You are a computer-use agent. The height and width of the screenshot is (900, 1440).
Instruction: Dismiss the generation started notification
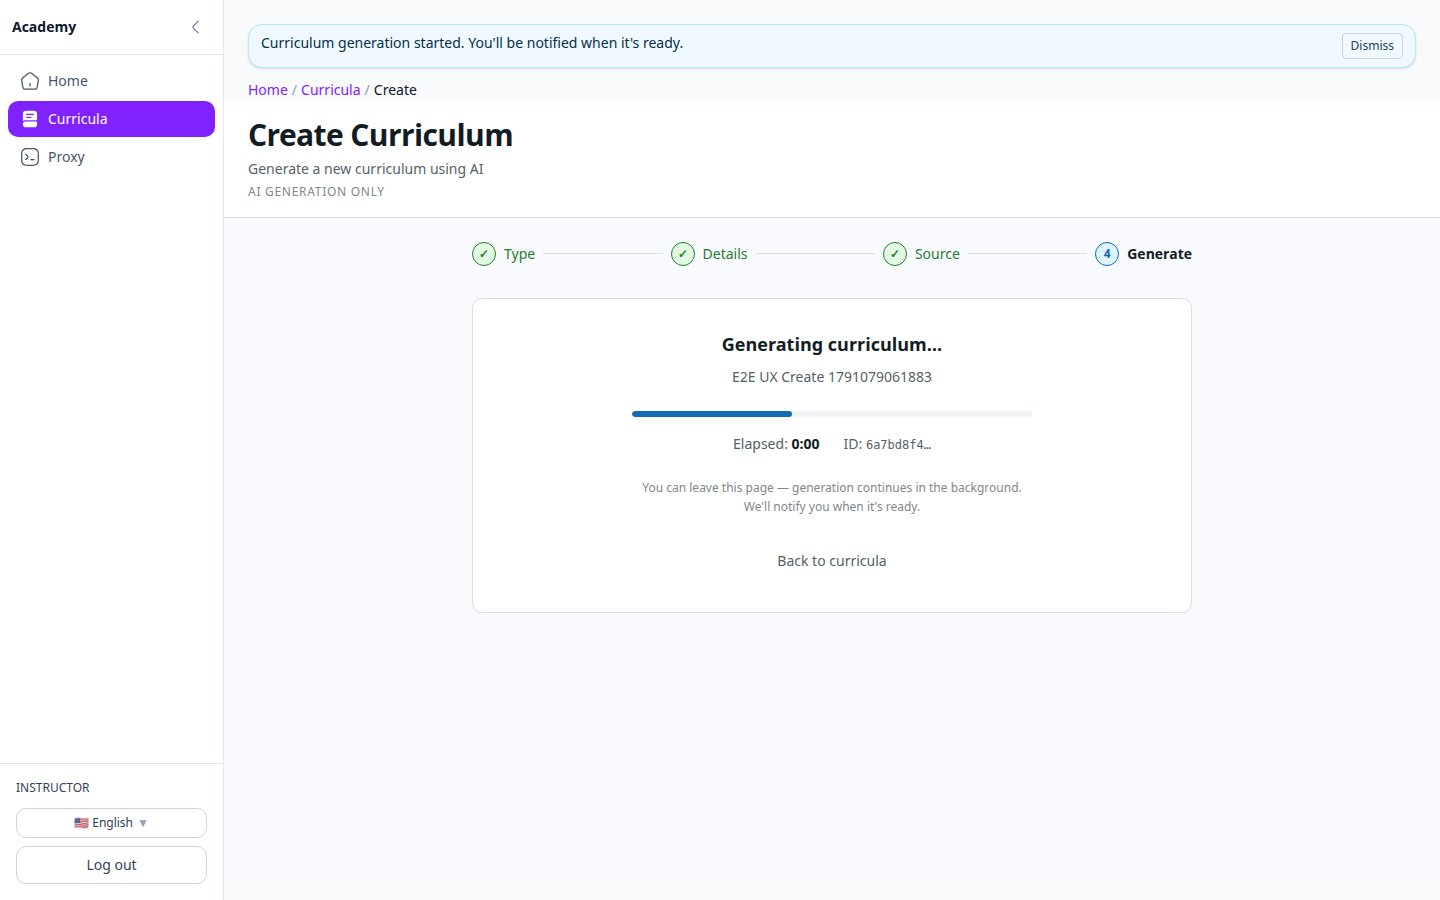pyautogui.click(x=1372, y=46)
